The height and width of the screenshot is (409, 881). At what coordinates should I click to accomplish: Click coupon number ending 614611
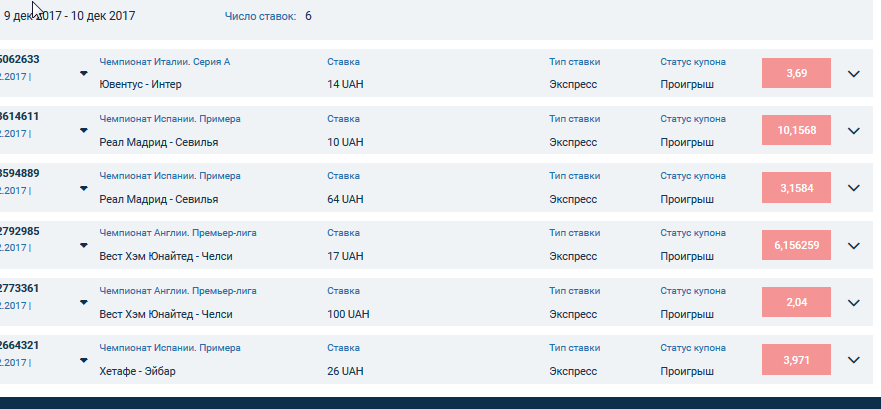pyautogui.click(x=20, y=116)
